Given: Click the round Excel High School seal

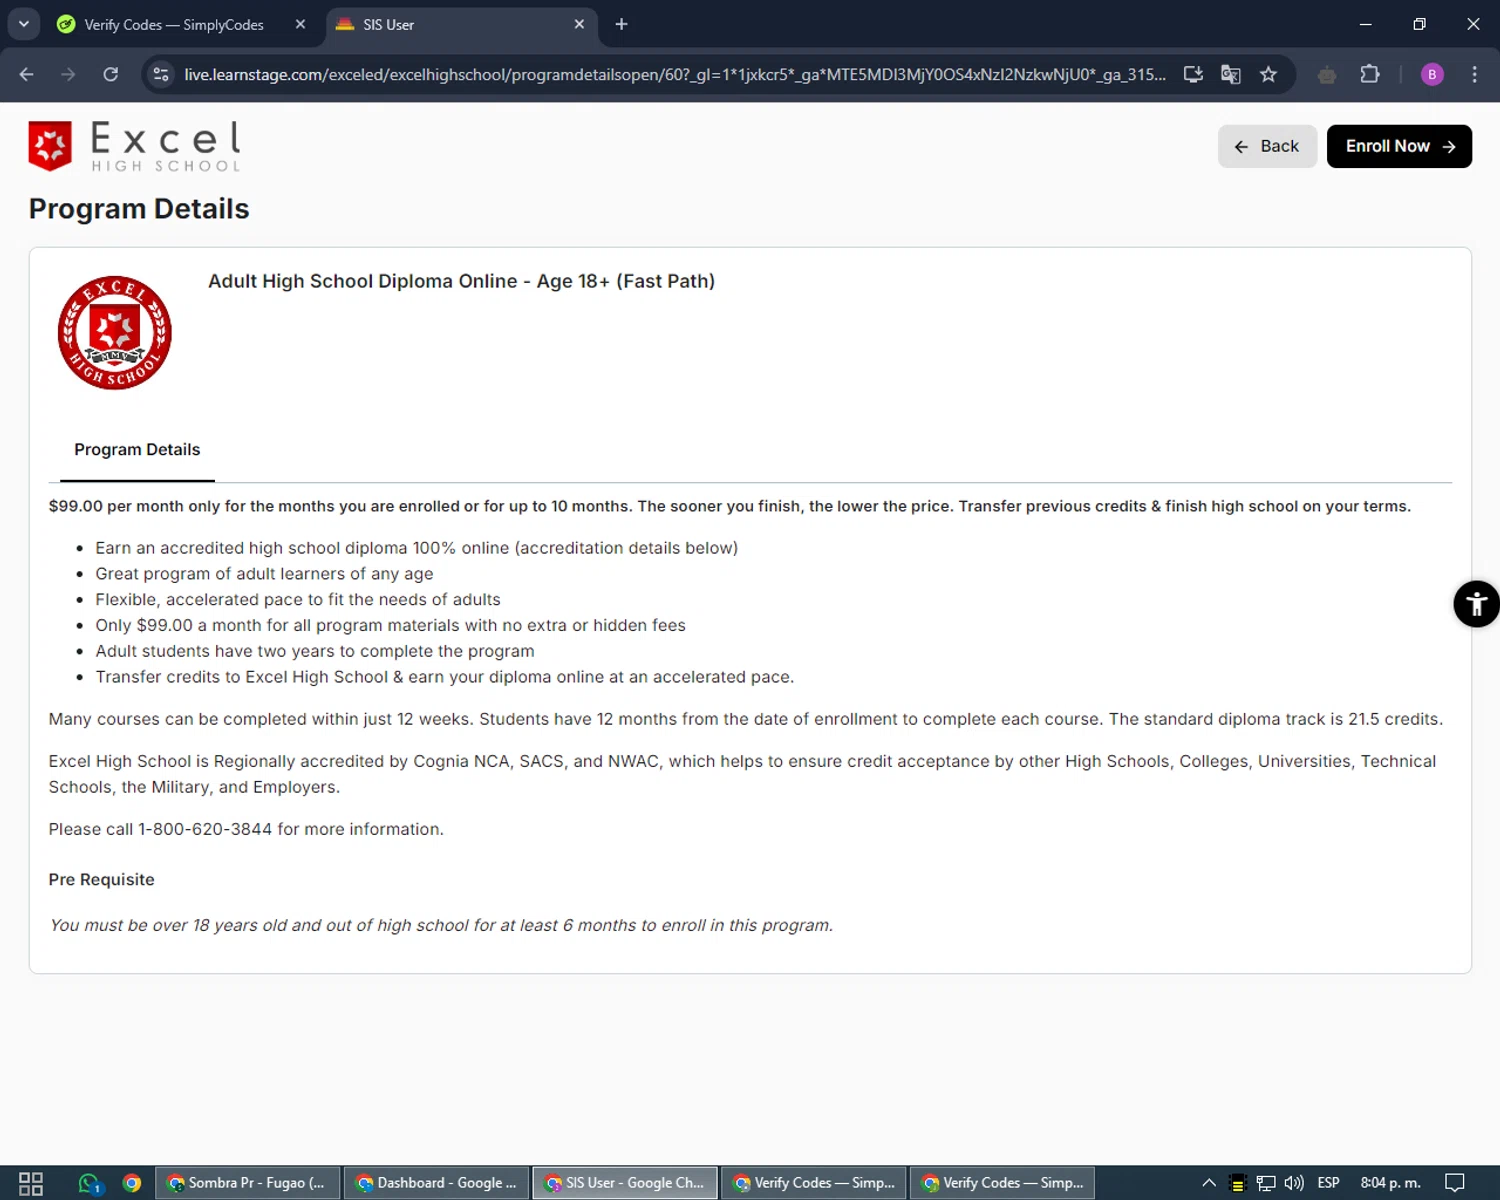Looking at the screenshot, I should (115, 333).
